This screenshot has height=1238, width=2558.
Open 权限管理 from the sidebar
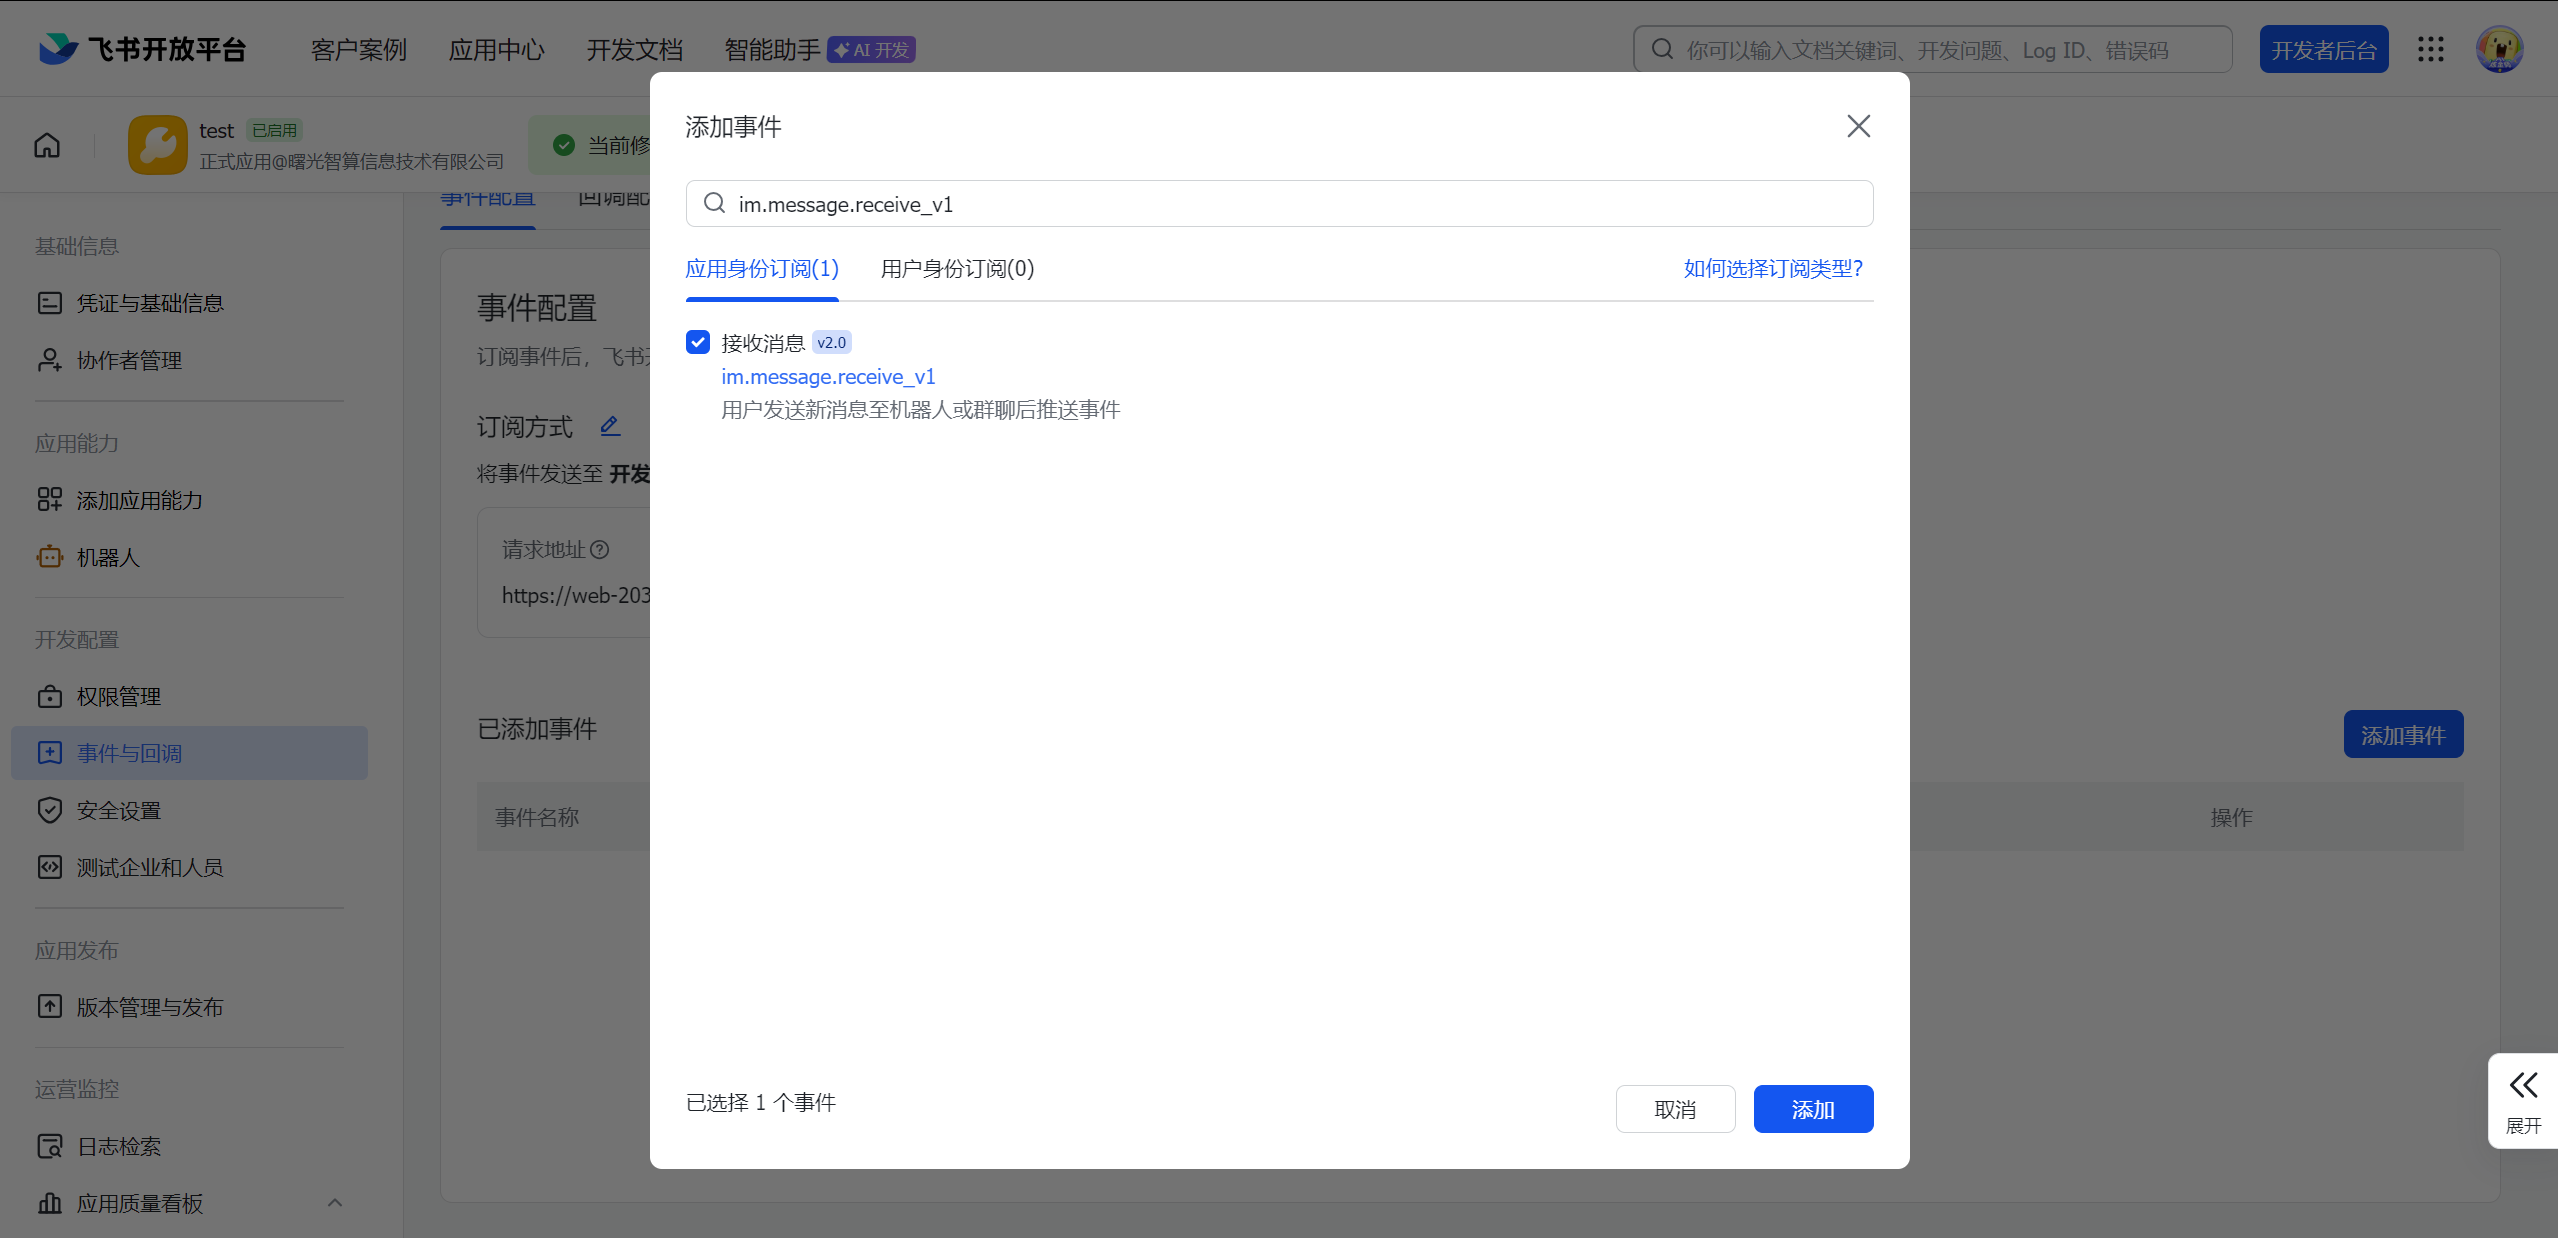tap(118, 696)
